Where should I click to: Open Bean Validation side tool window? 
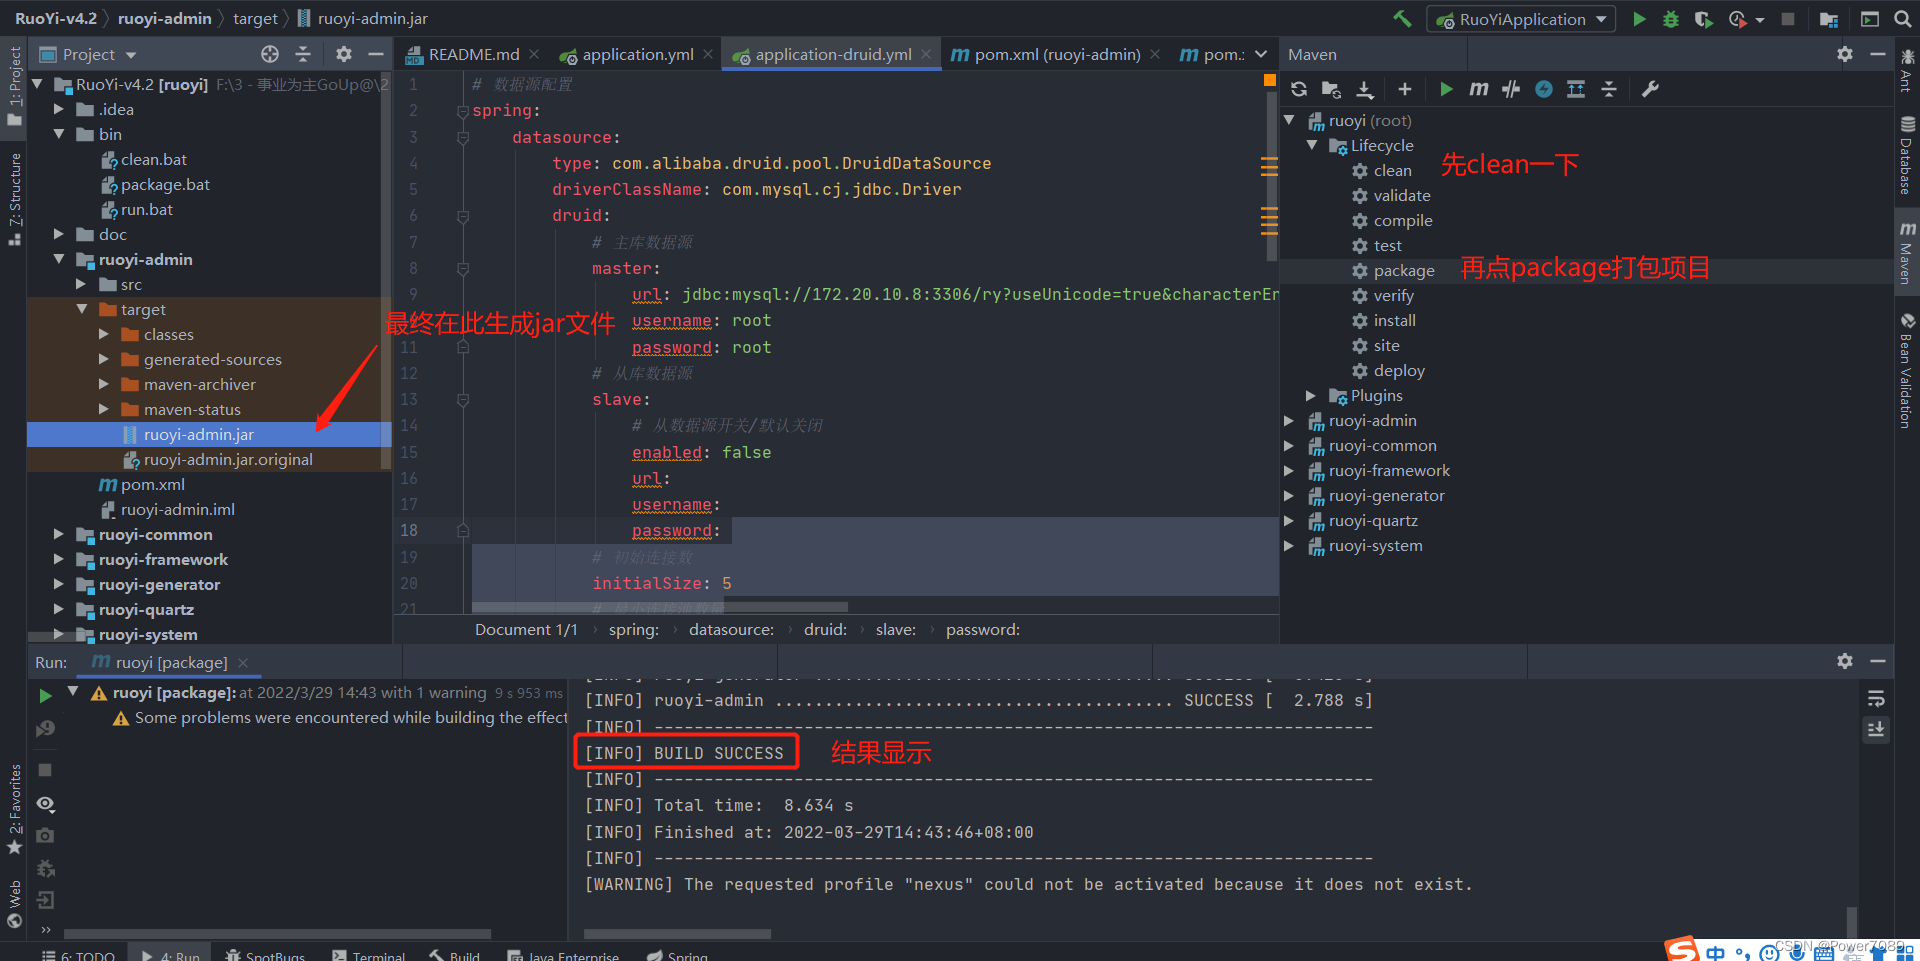1907,370
